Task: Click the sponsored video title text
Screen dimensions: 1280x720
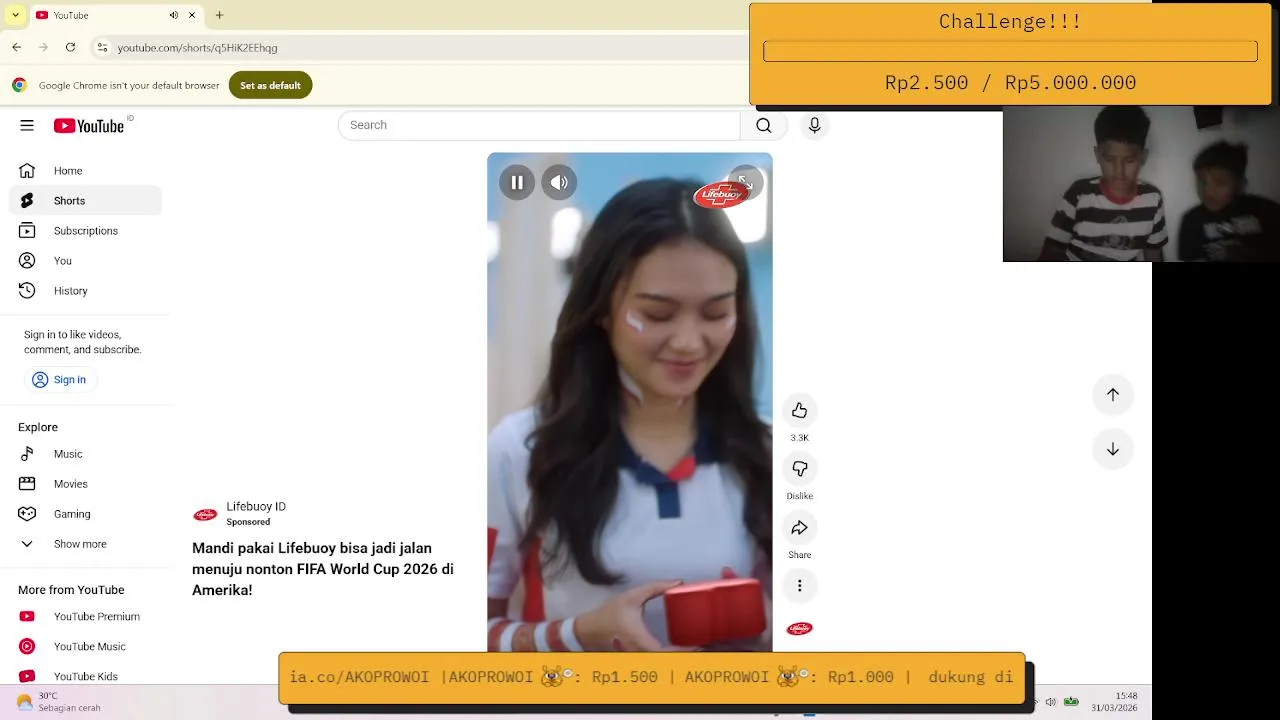Action: 323,569
